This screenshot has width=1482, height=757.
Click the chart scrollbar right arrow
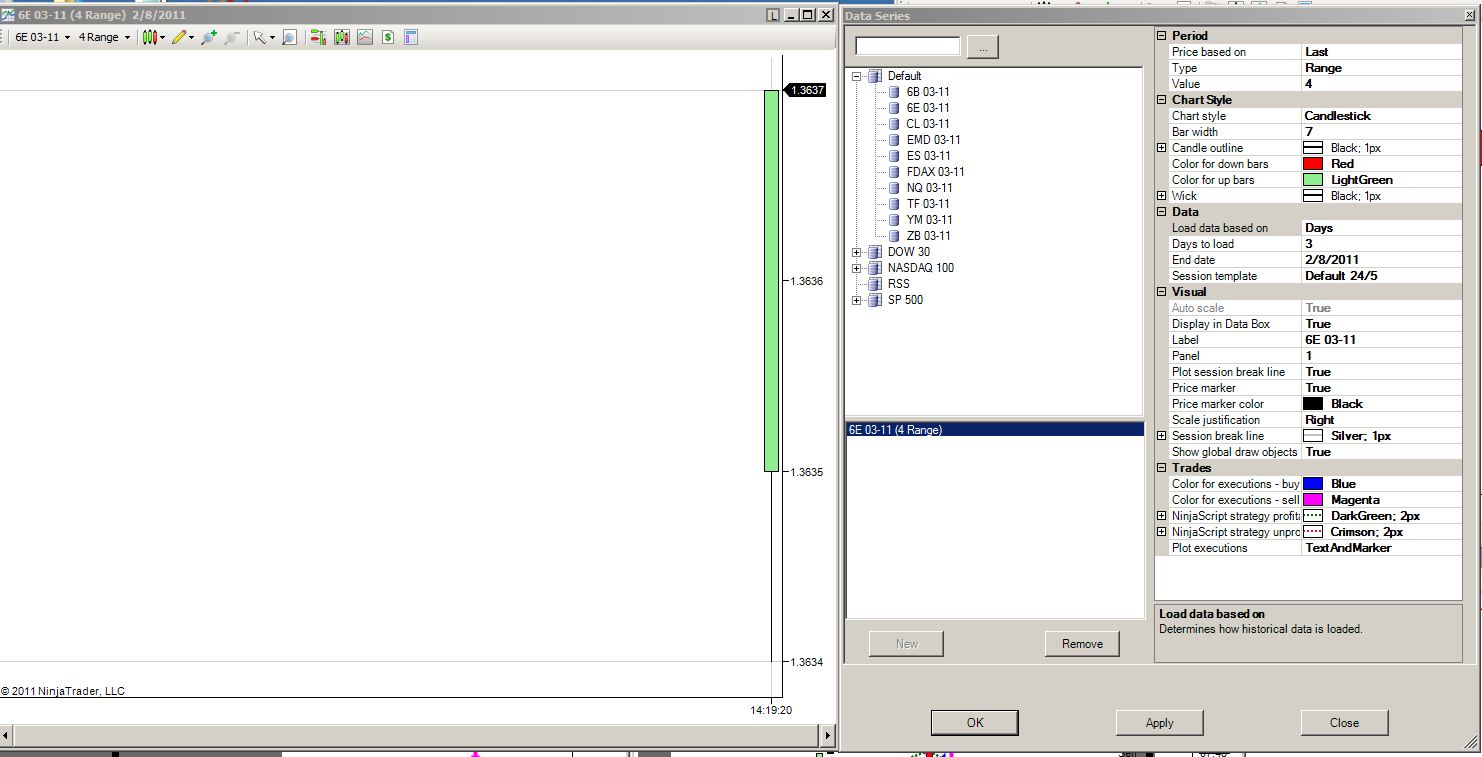coord(827,736)
